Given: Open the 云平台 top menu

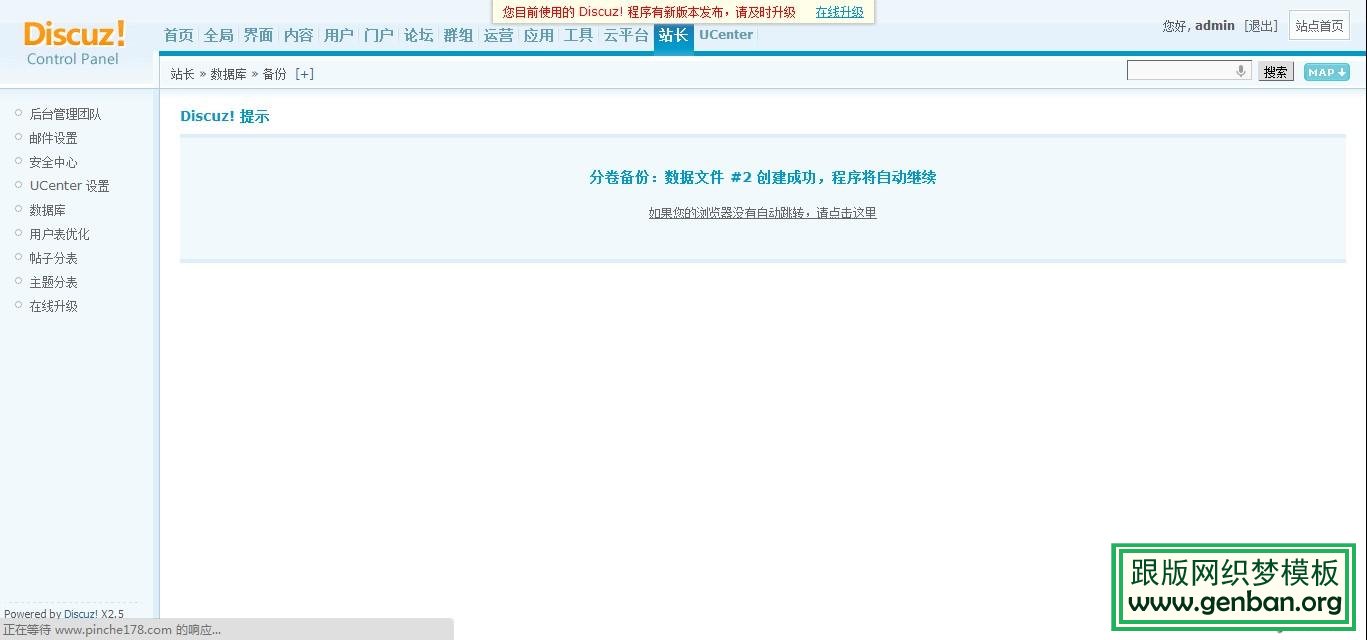Looking at the screenshot, I should pyautogui.click(x=626, y=35).
